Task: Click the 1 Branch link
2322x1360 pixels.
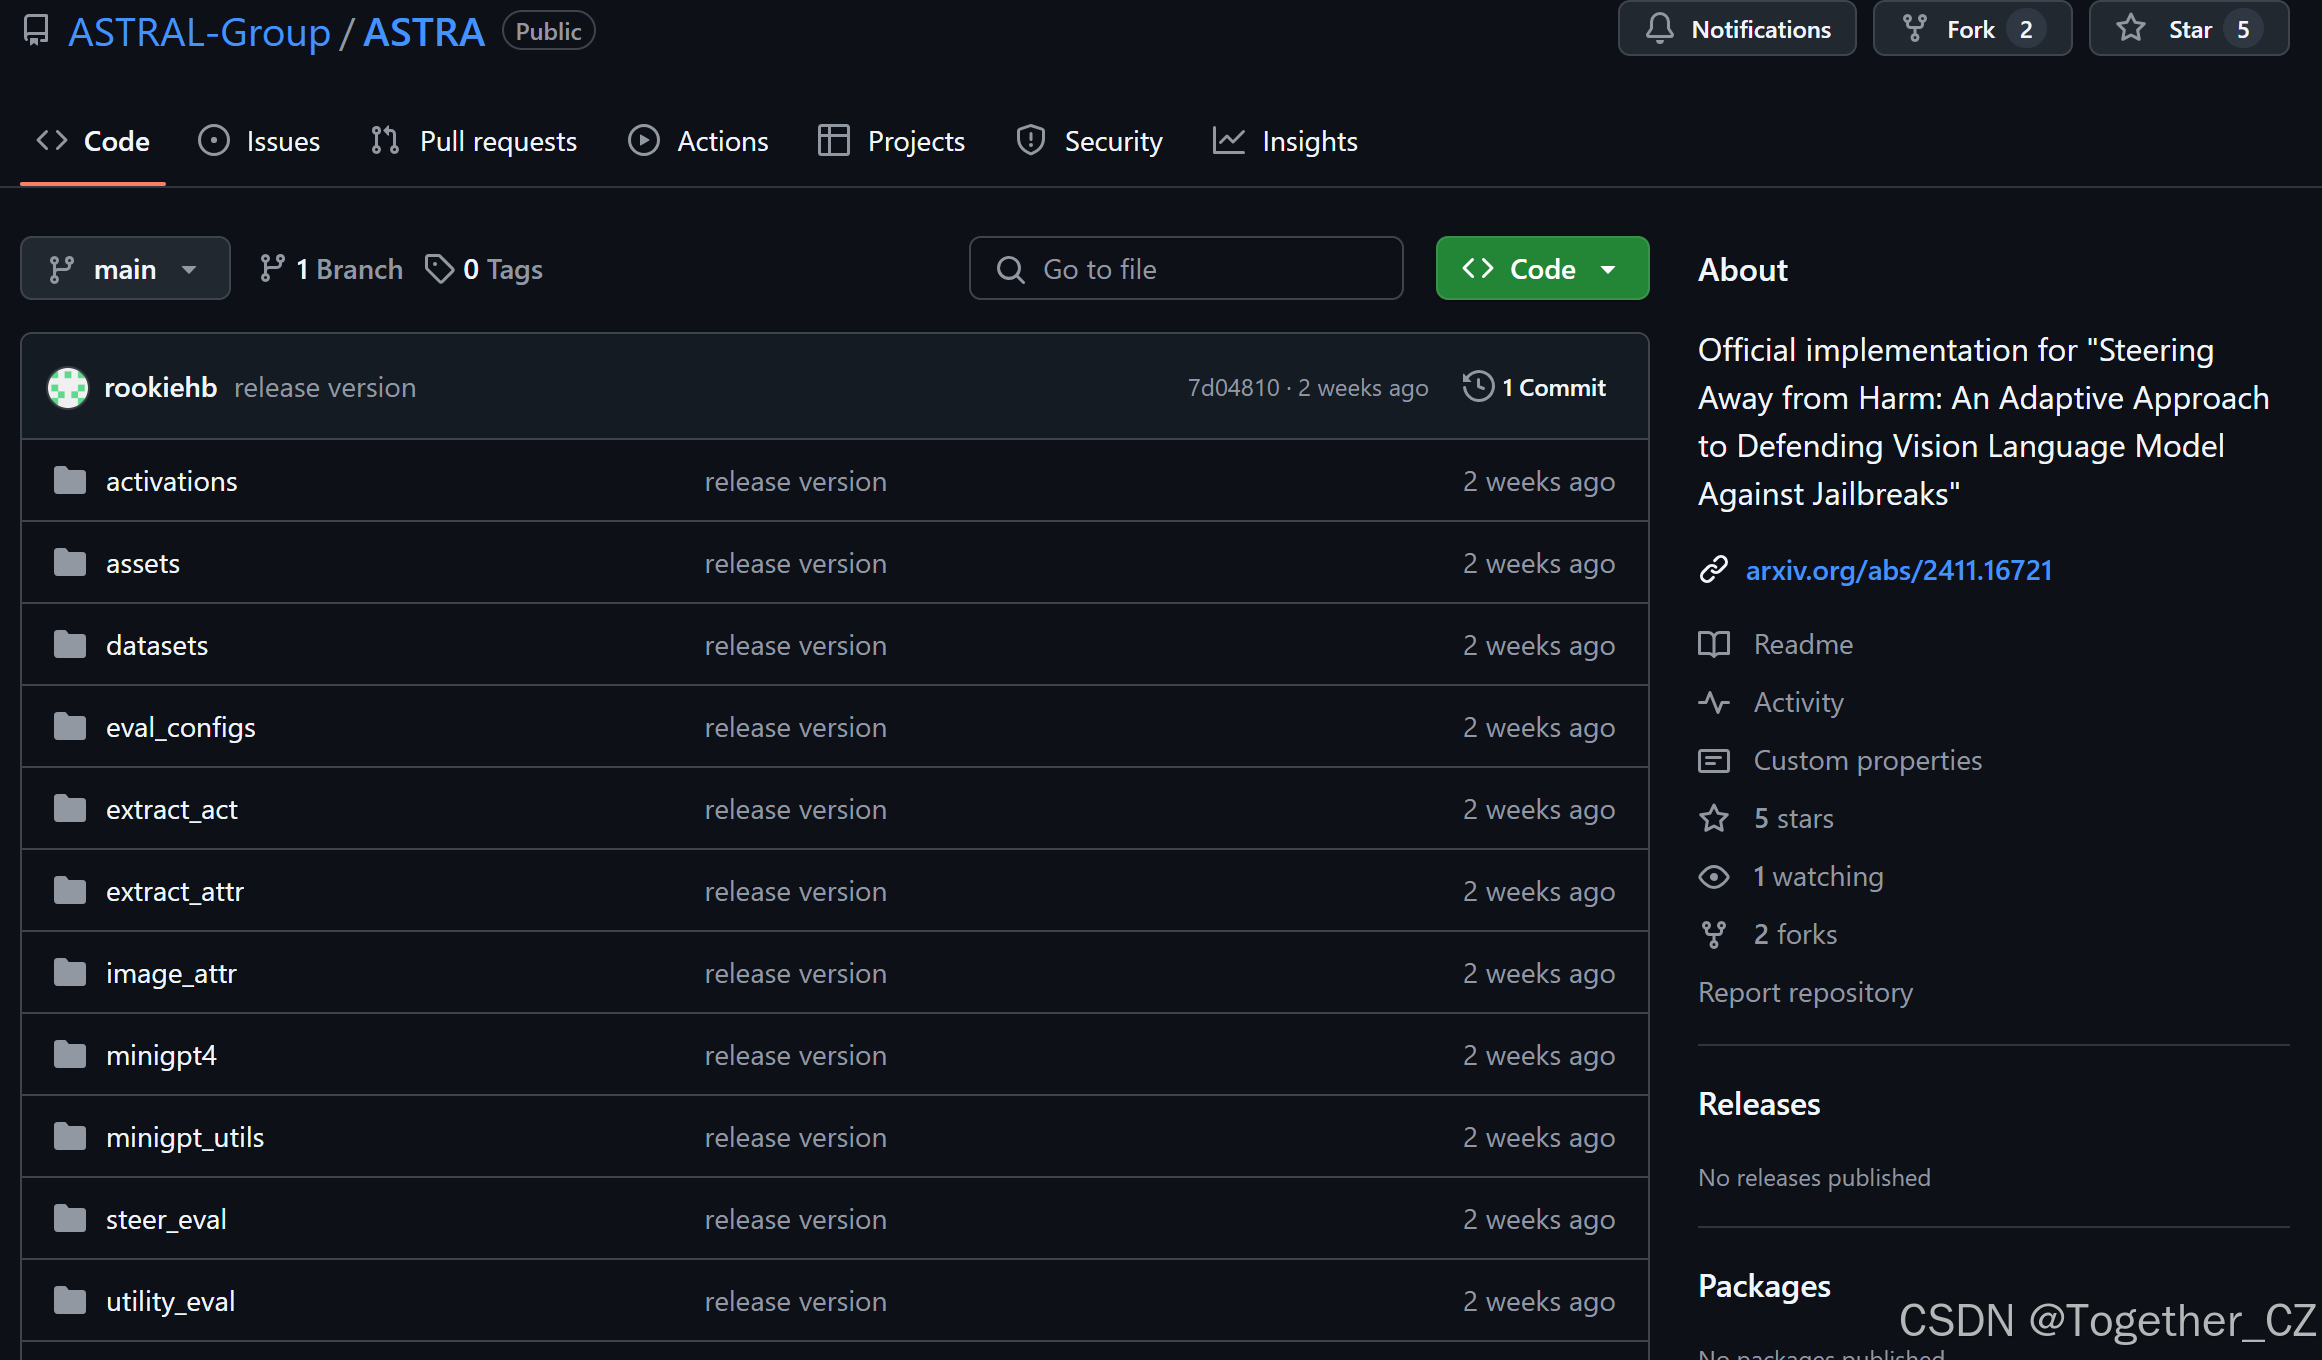Action: [x=331, y=269]
